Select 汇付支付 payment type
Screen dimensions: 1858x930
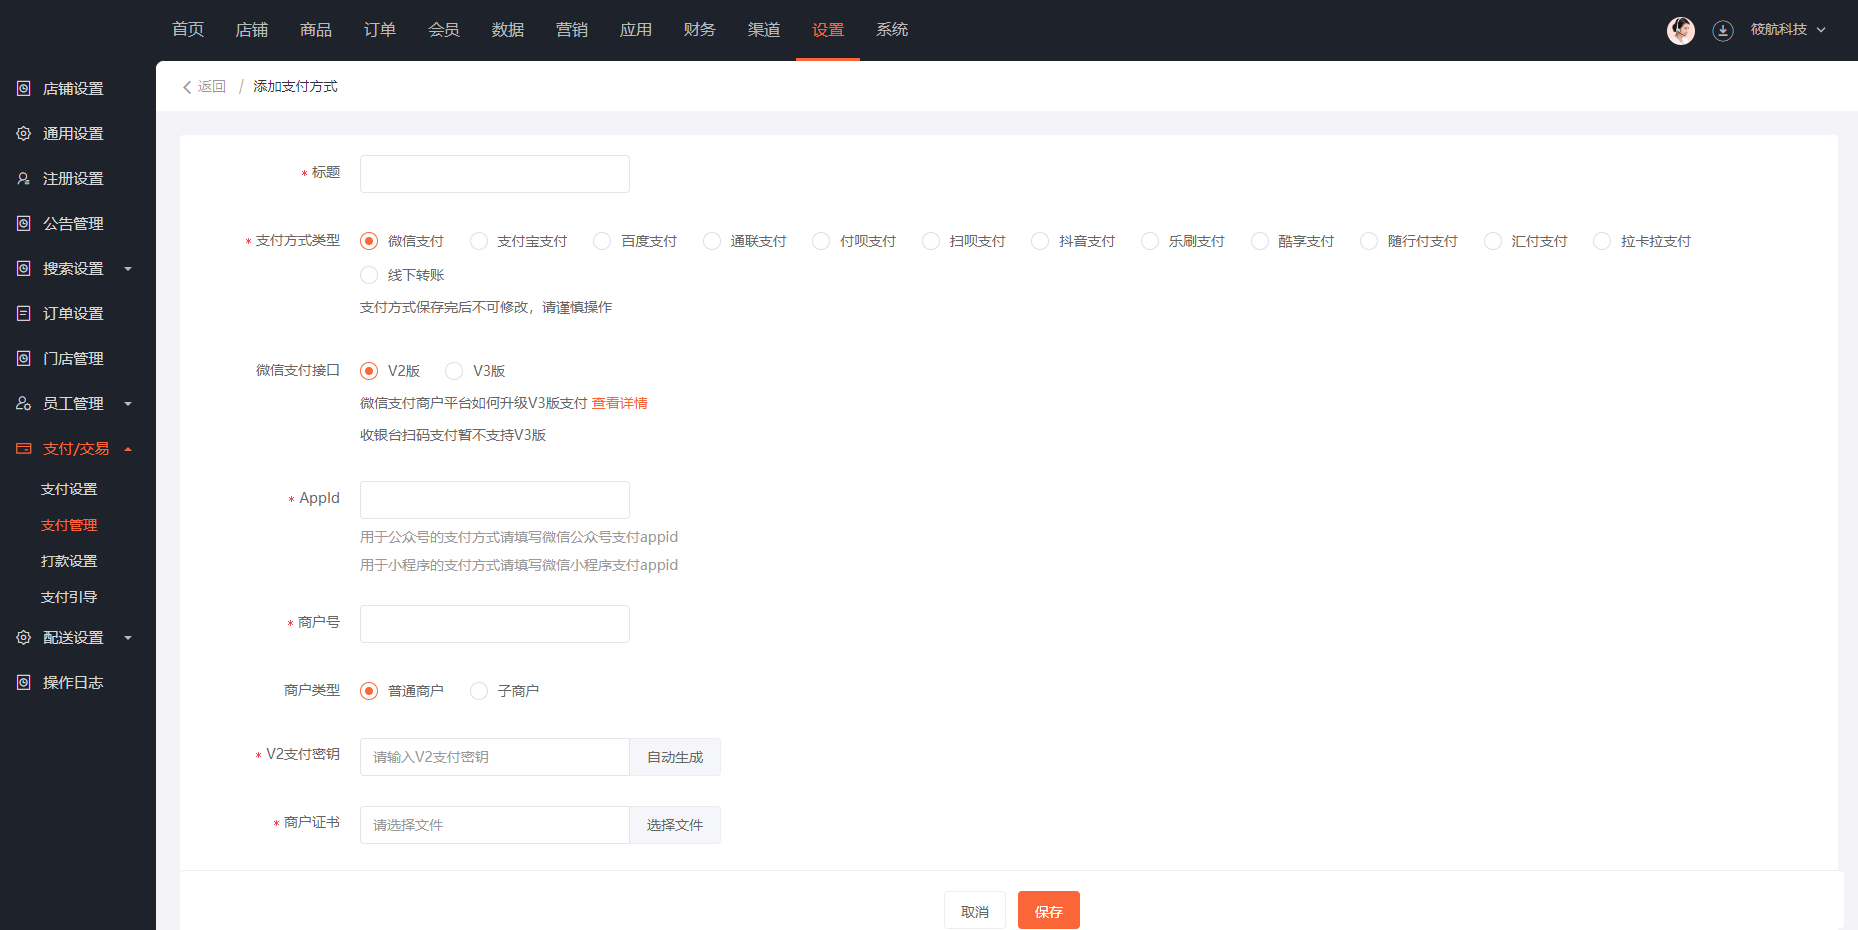1493,241
